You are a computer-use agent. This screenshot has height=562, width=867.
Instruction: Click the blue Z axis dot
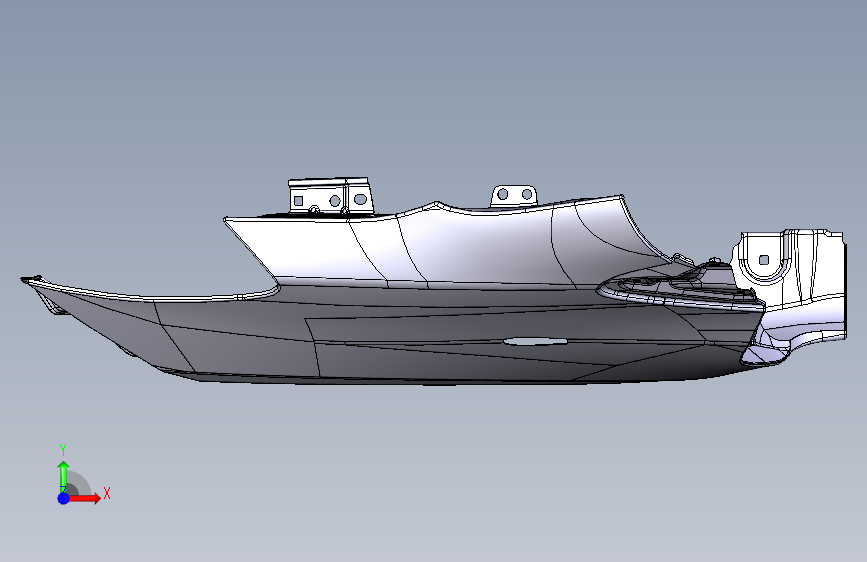coord(63,498)
